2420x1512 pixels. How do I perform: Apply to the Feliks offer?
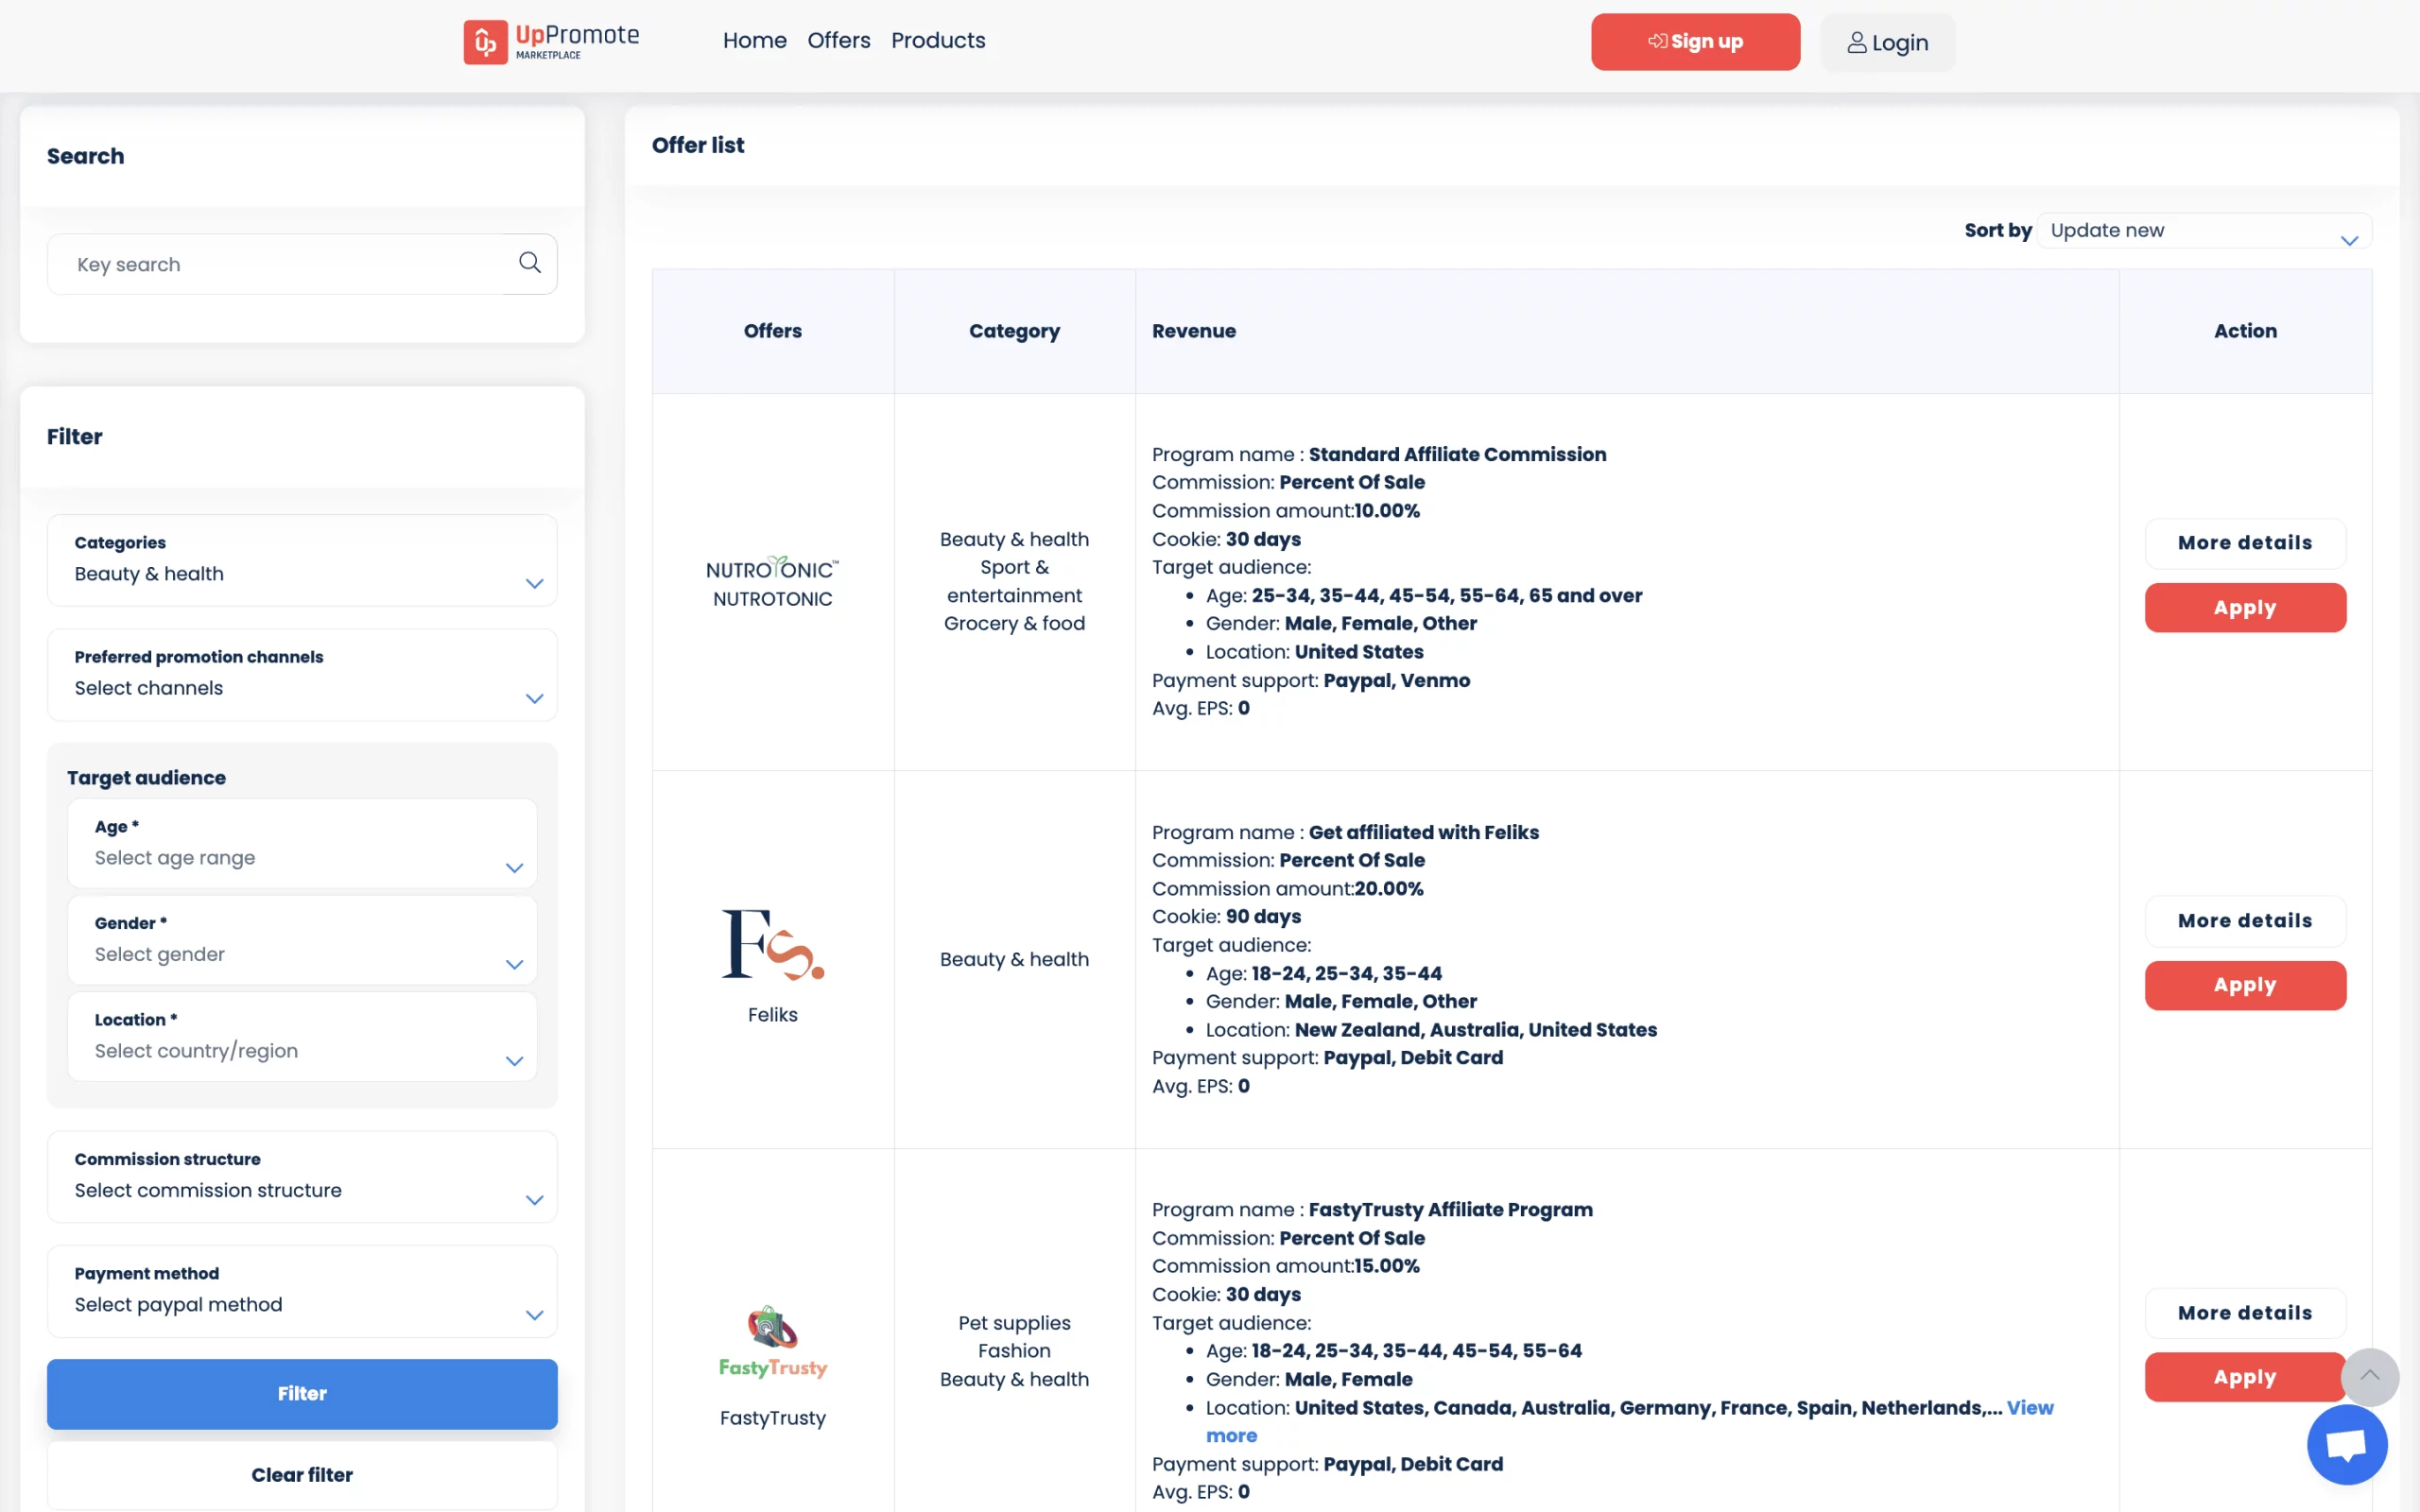2245,985
